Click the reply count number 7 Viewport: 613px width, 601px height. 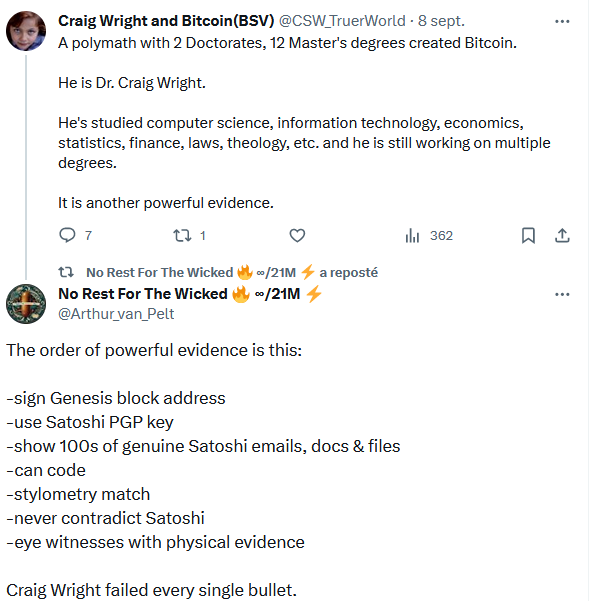(x=89, y=236)
